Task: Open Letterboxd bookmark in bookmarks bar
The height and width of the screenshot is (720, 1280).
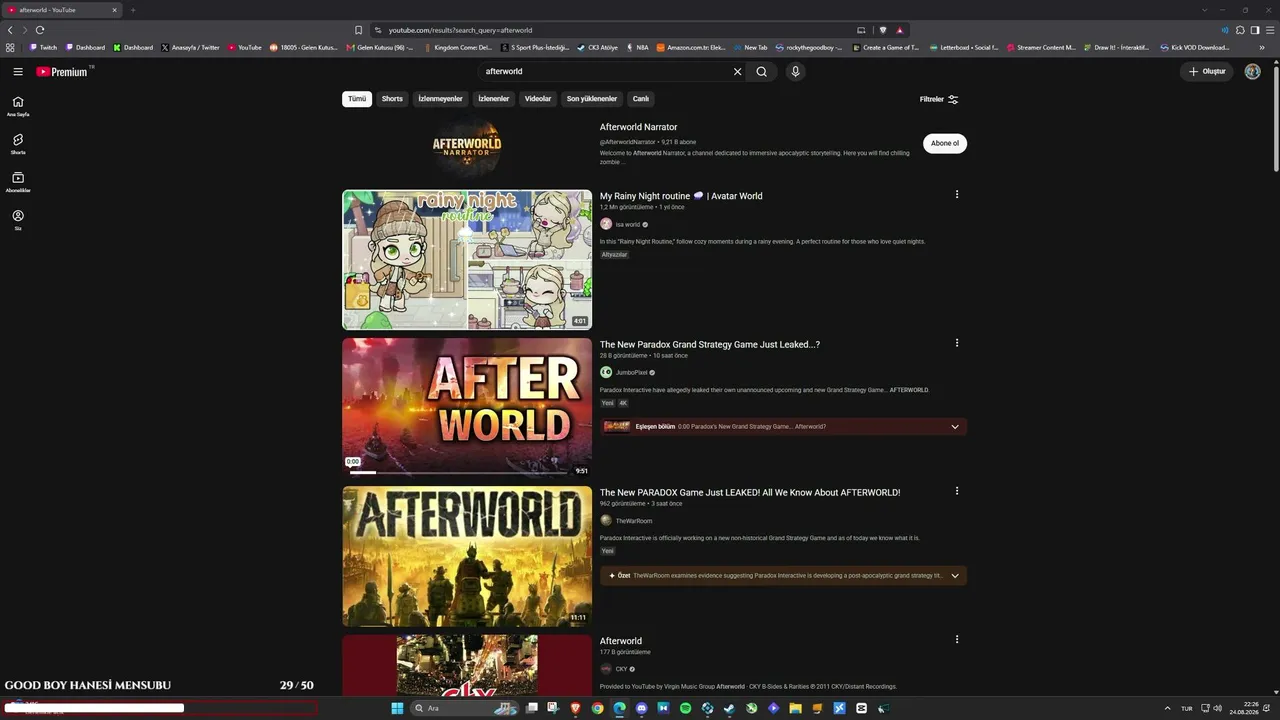Action: click(964, 47)
